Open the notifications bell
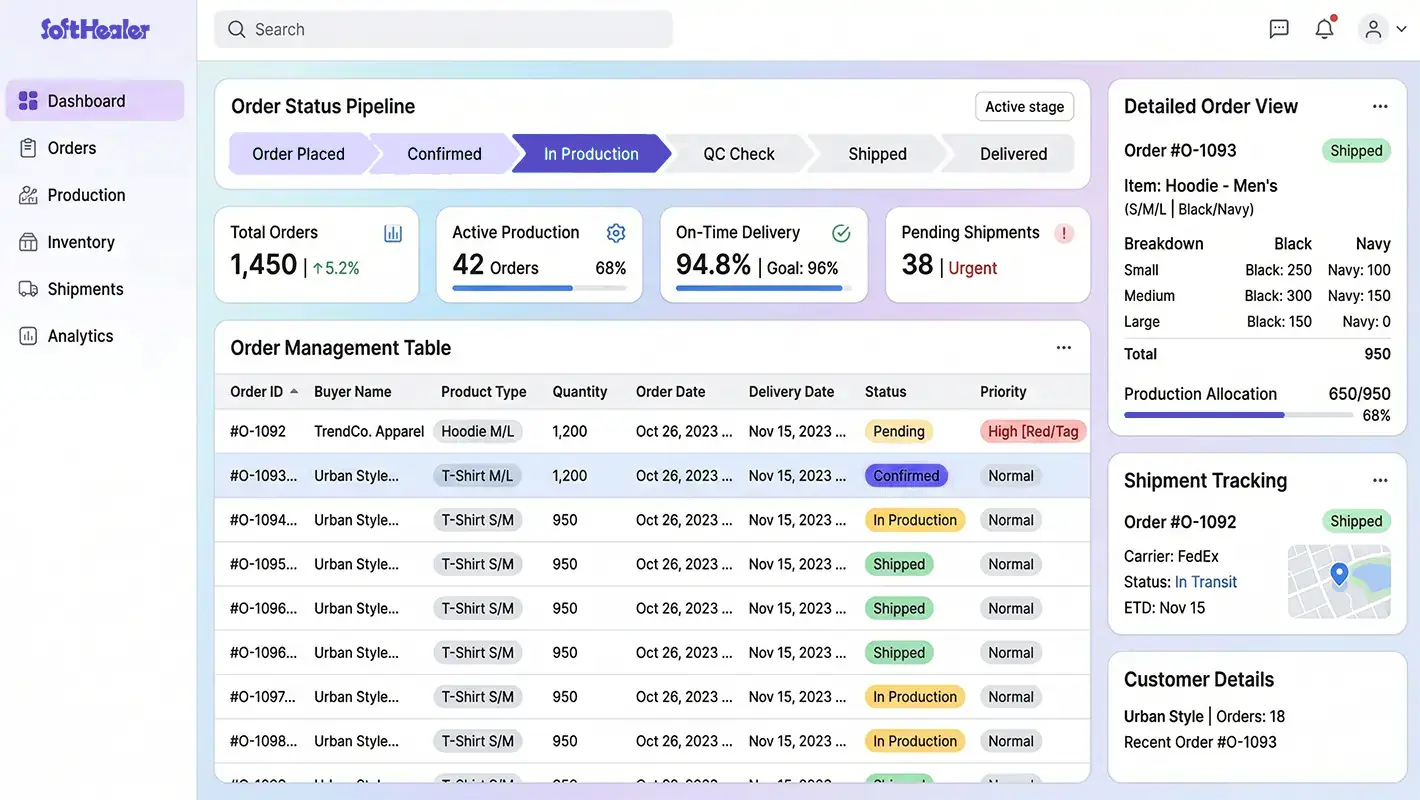The image size is (1420, 800). (1324, 28)
